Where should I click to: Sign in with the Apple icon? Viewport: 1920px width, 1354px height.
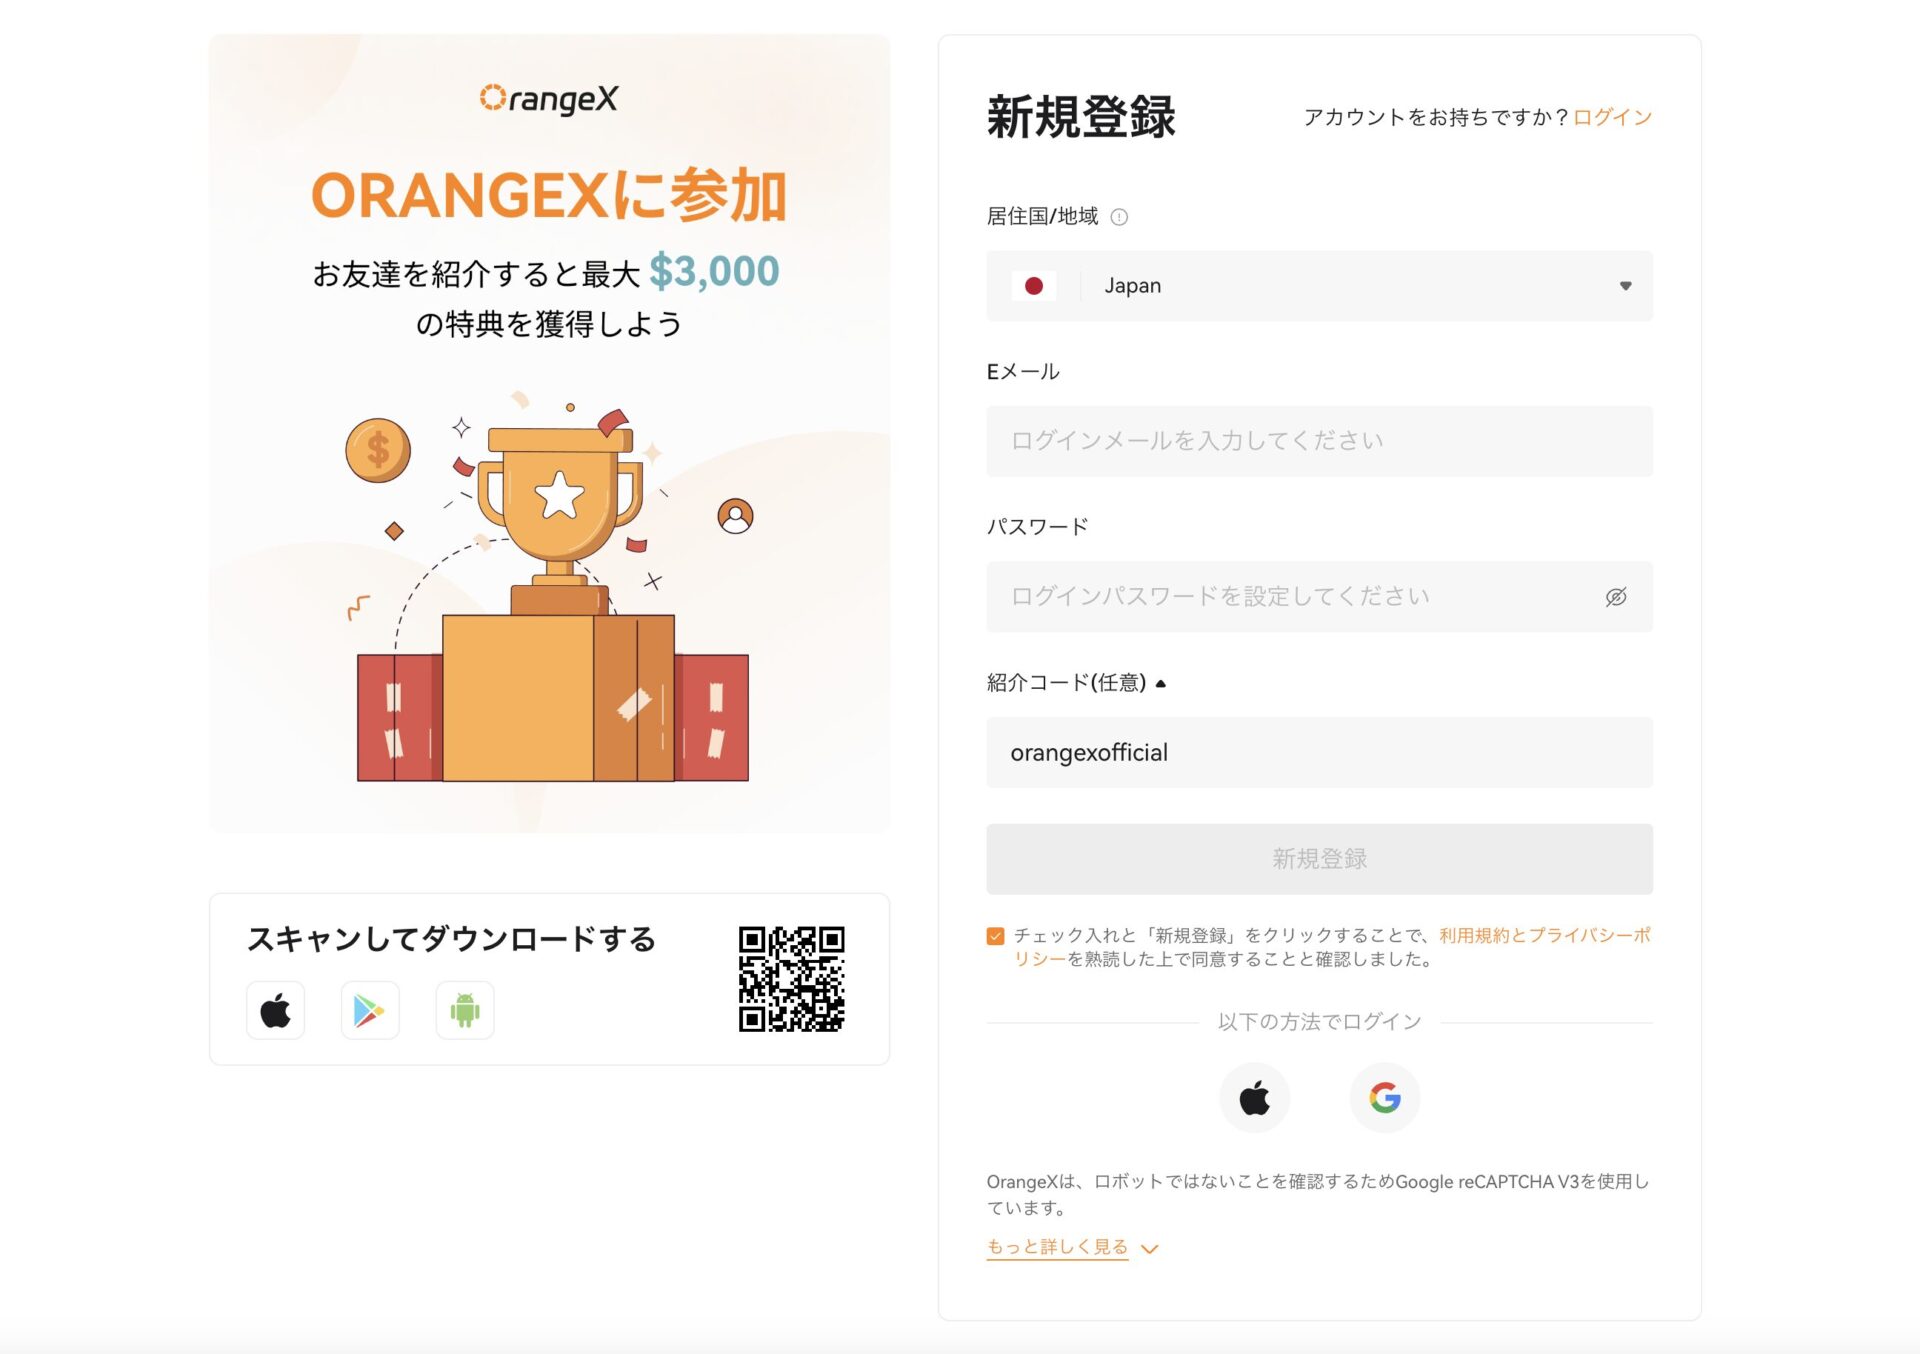(x=1255, y=1097)
